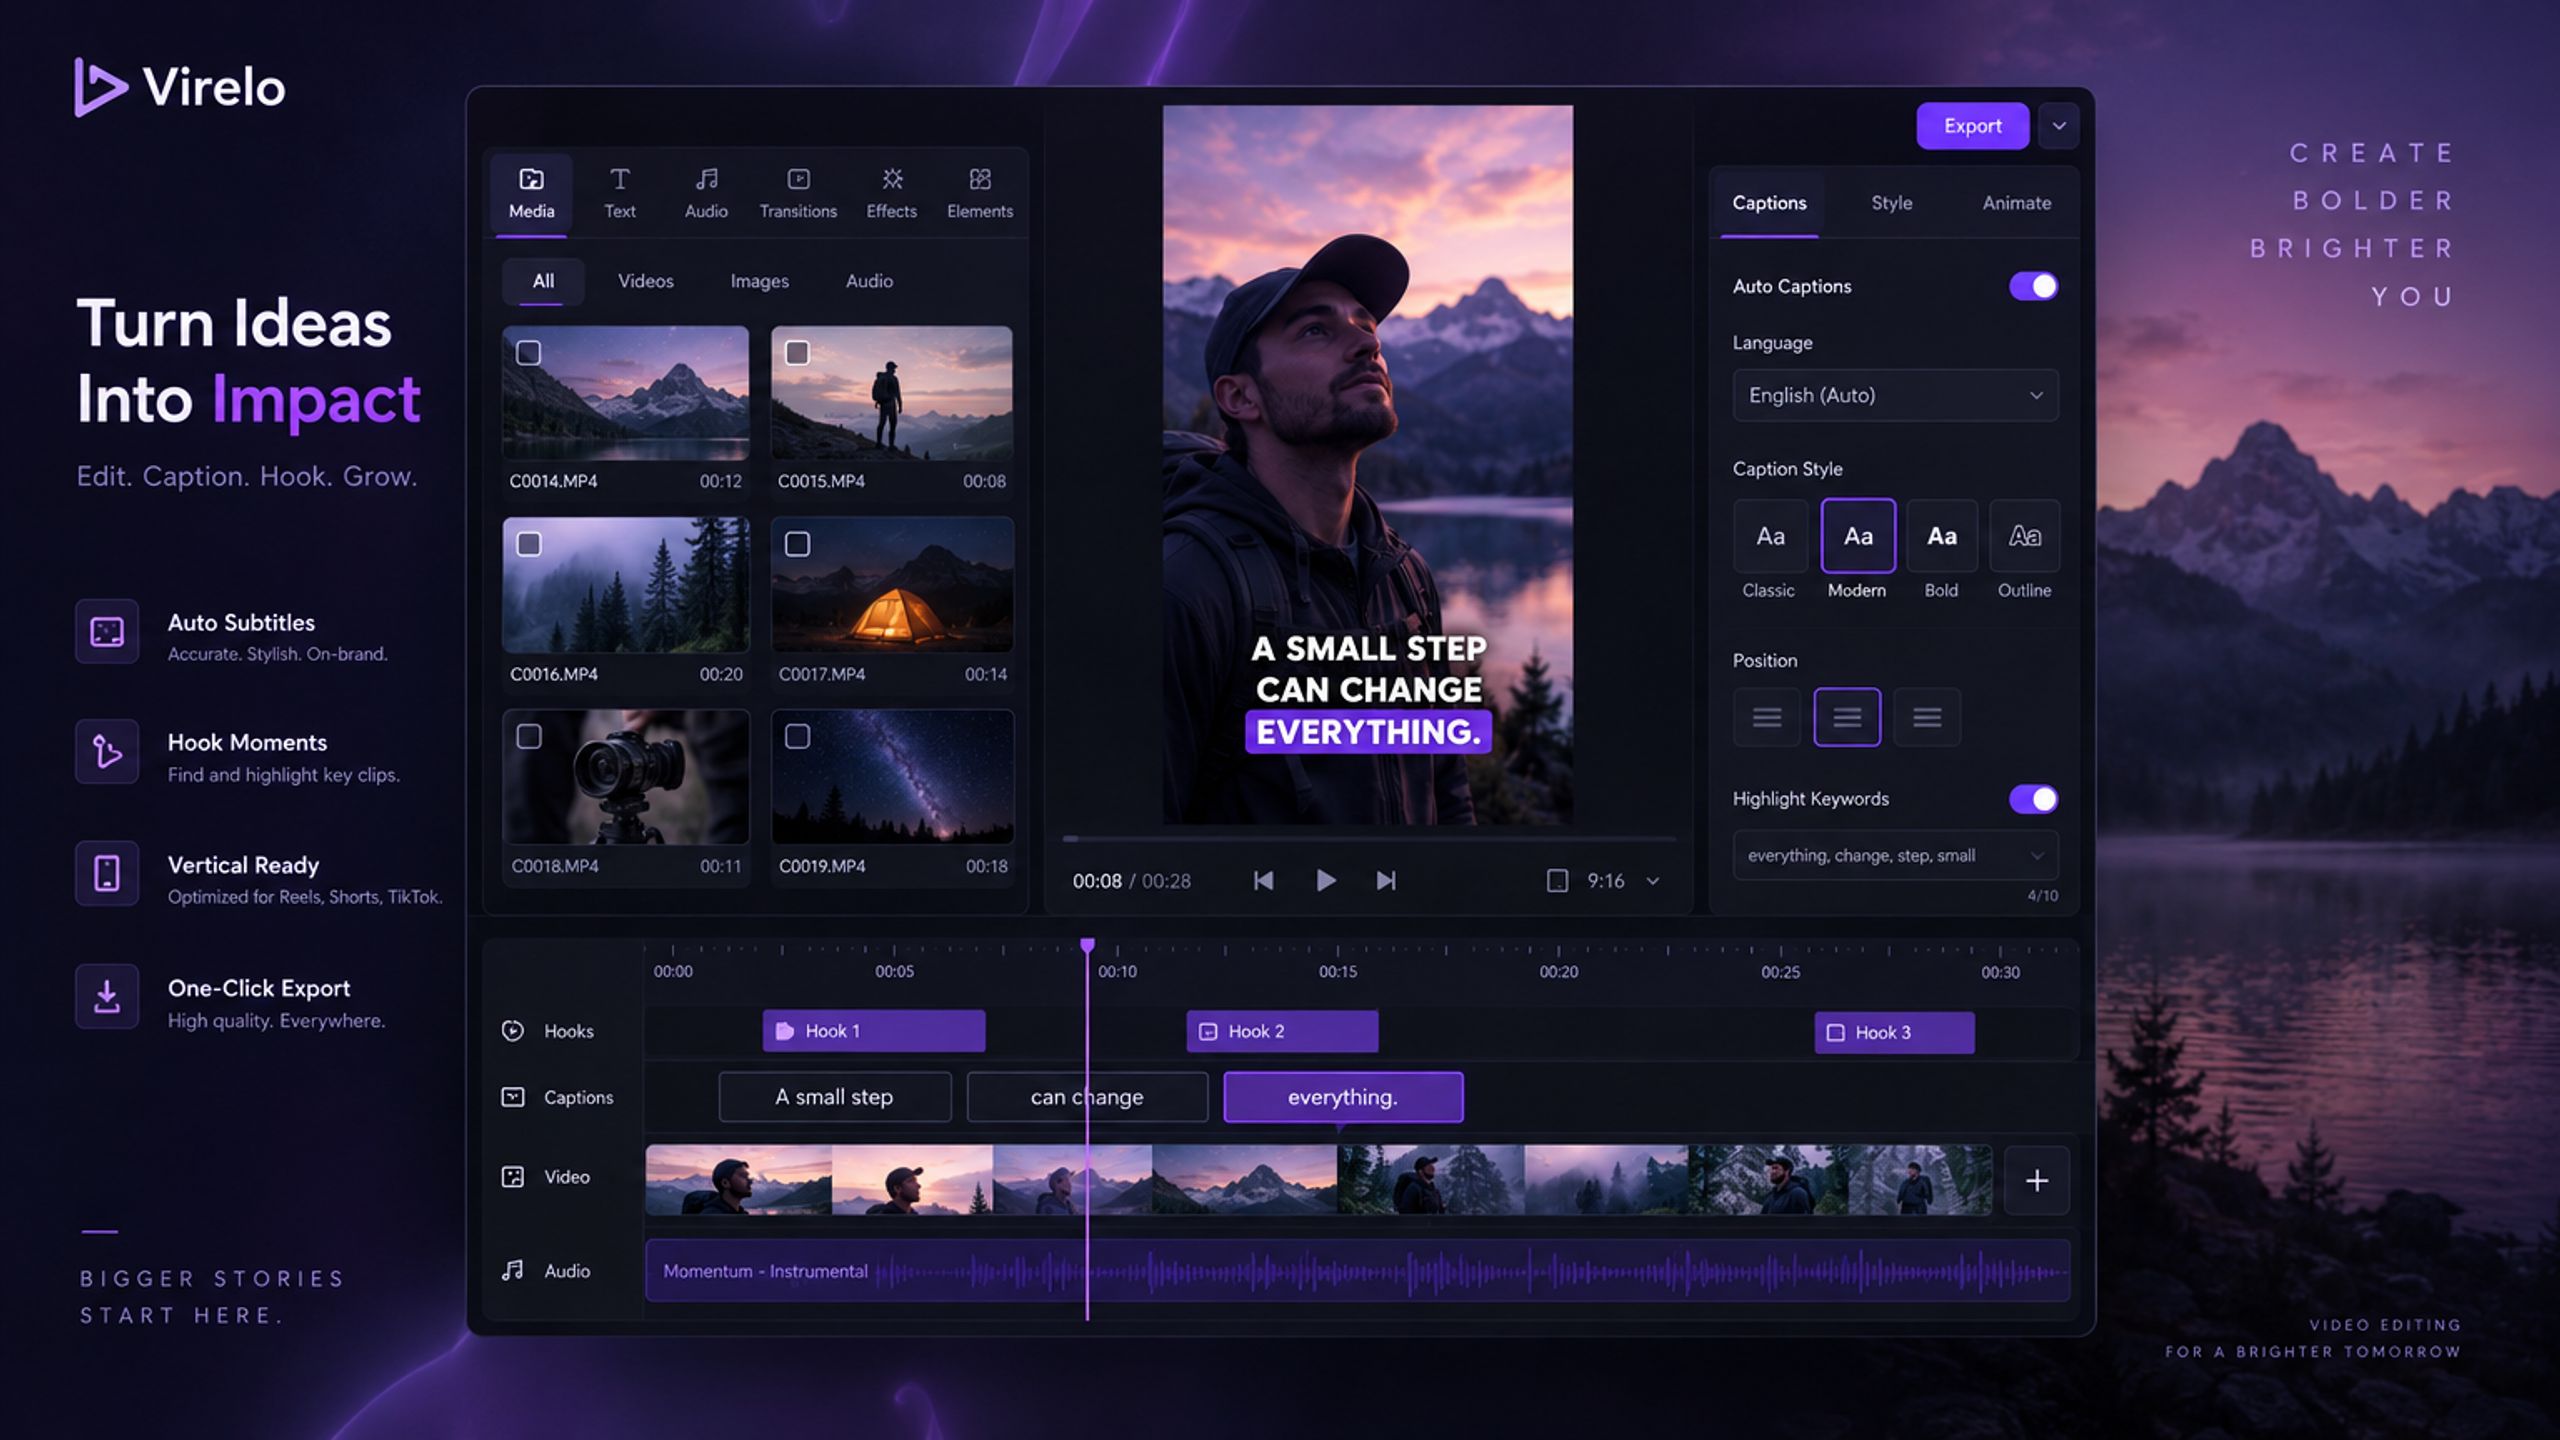
Task: Click the timeline playhead marker
Action: tap(1087, 945)
